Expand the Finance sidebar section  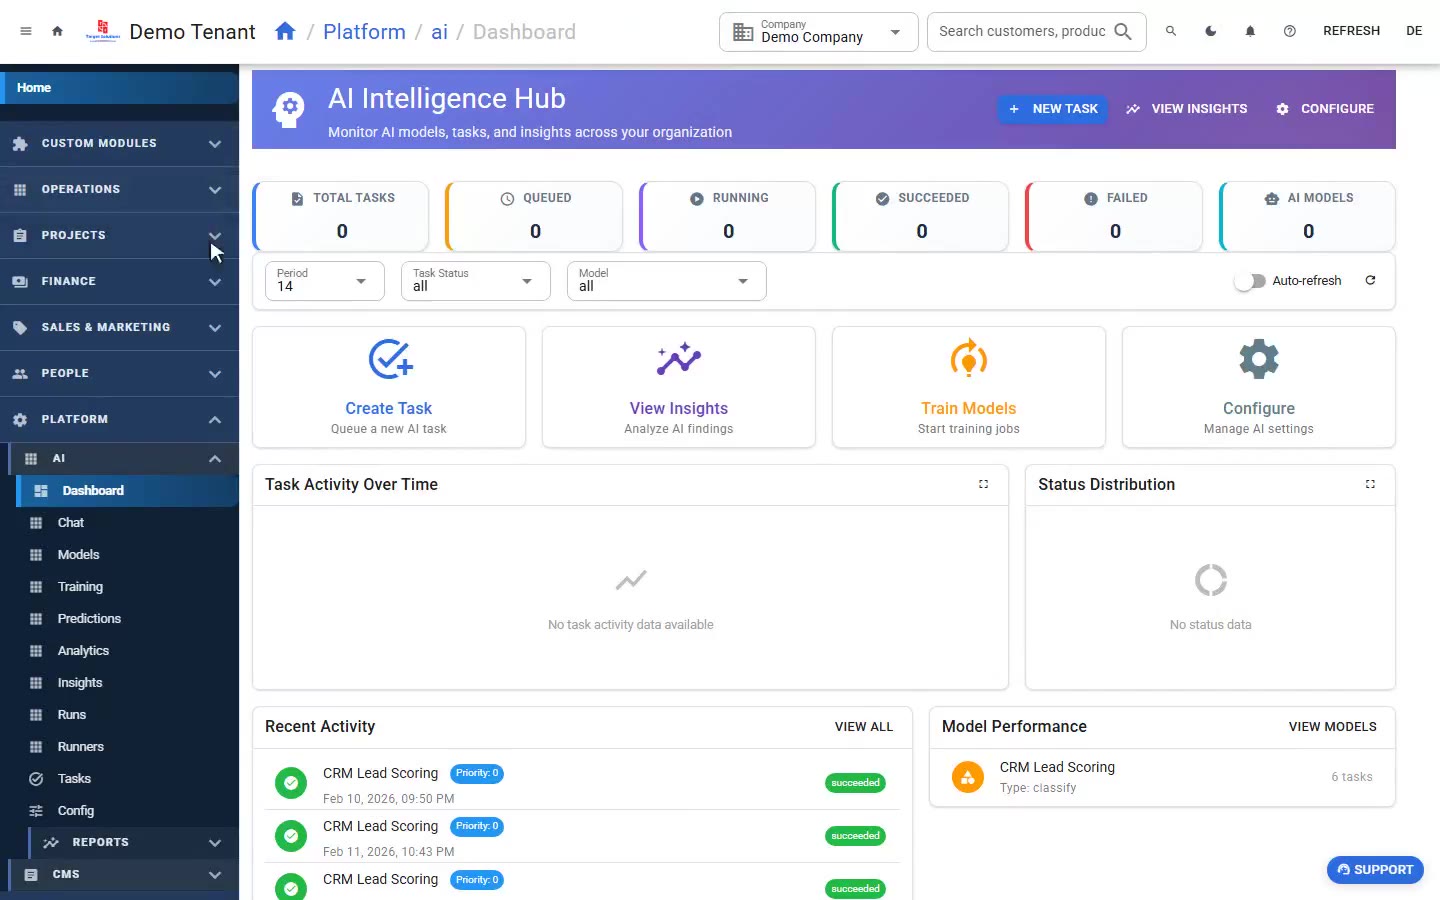pos(119,282)
